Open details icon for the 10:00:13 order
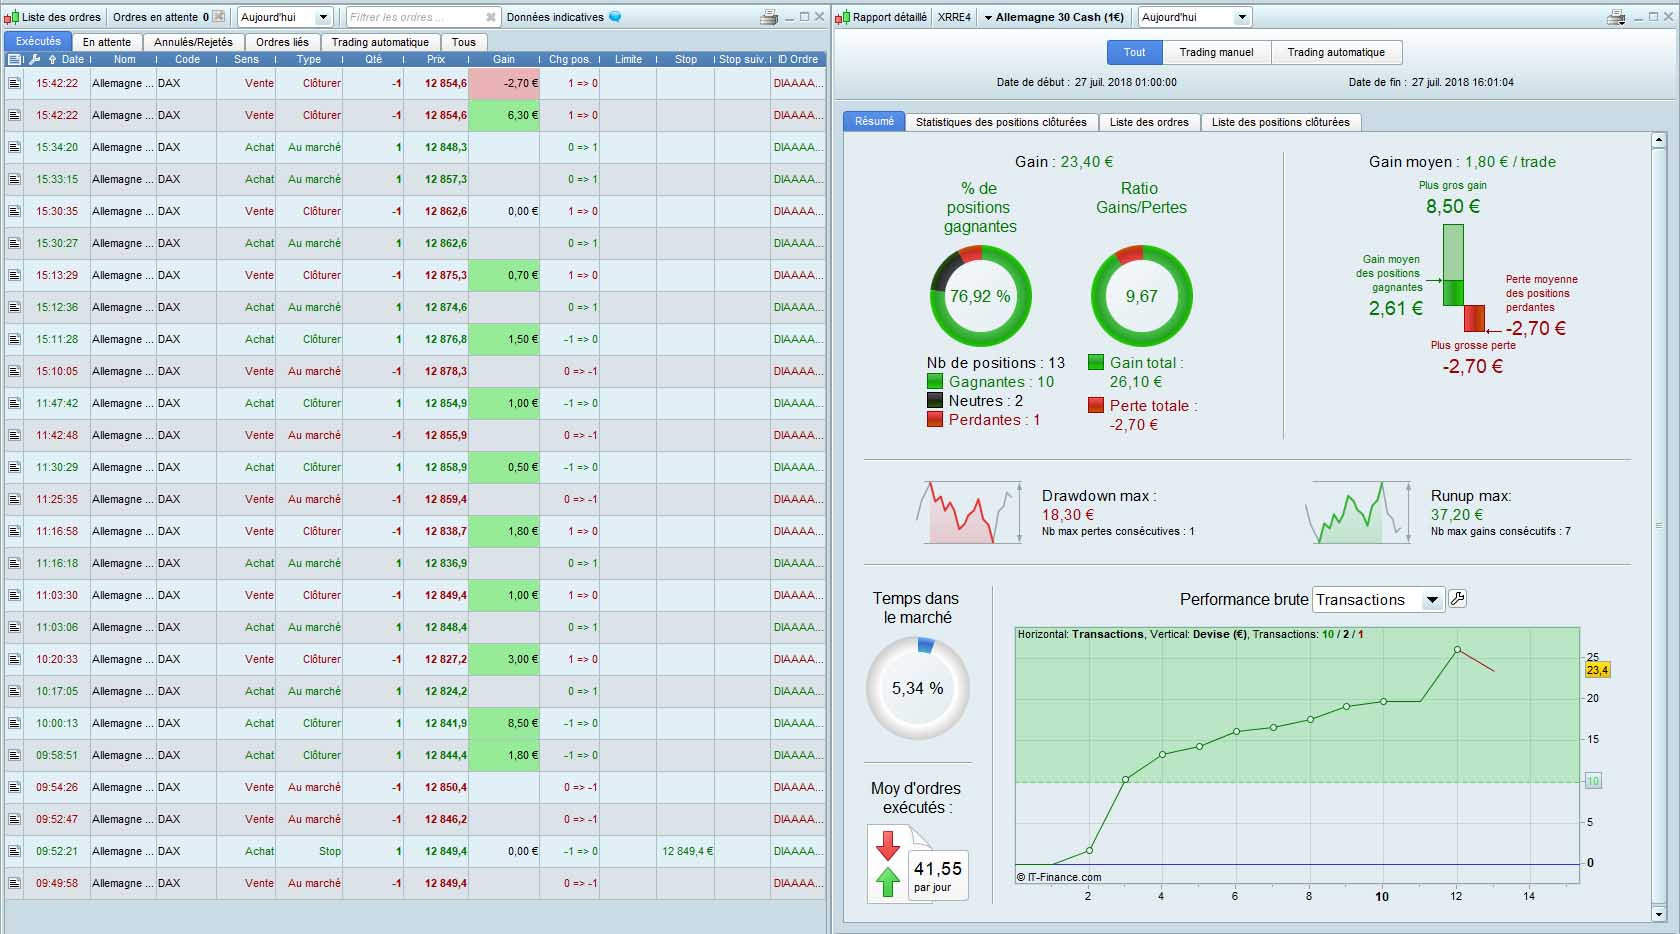 pyautogui.click(x=14, y=723)
